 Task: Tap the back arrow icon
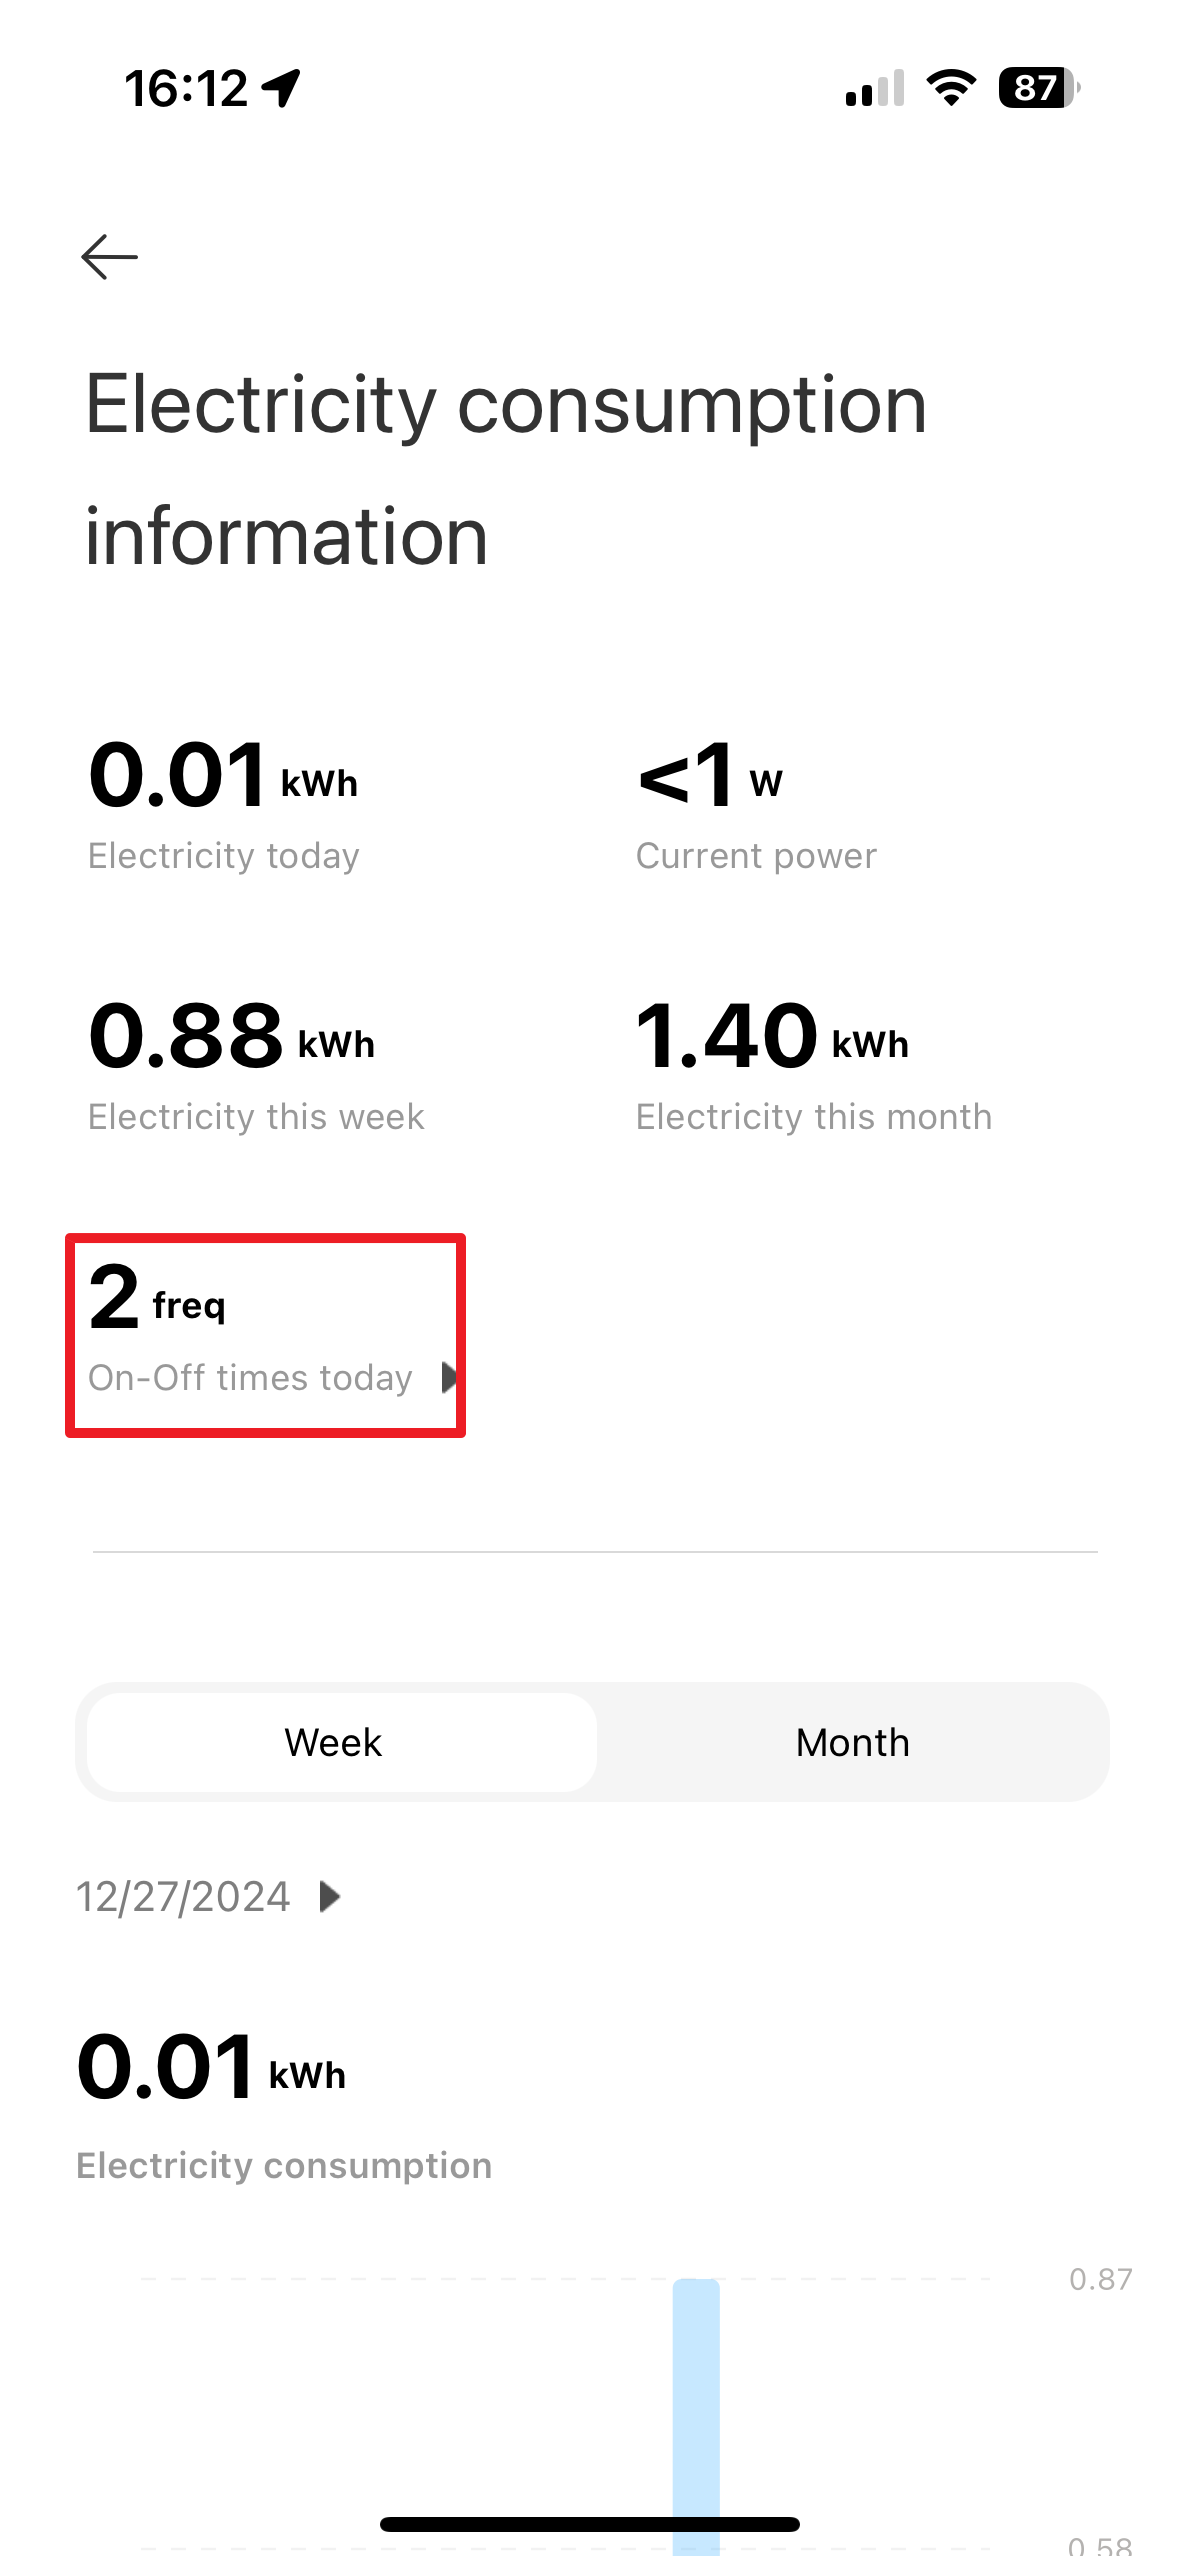click(x=109, y=257)
